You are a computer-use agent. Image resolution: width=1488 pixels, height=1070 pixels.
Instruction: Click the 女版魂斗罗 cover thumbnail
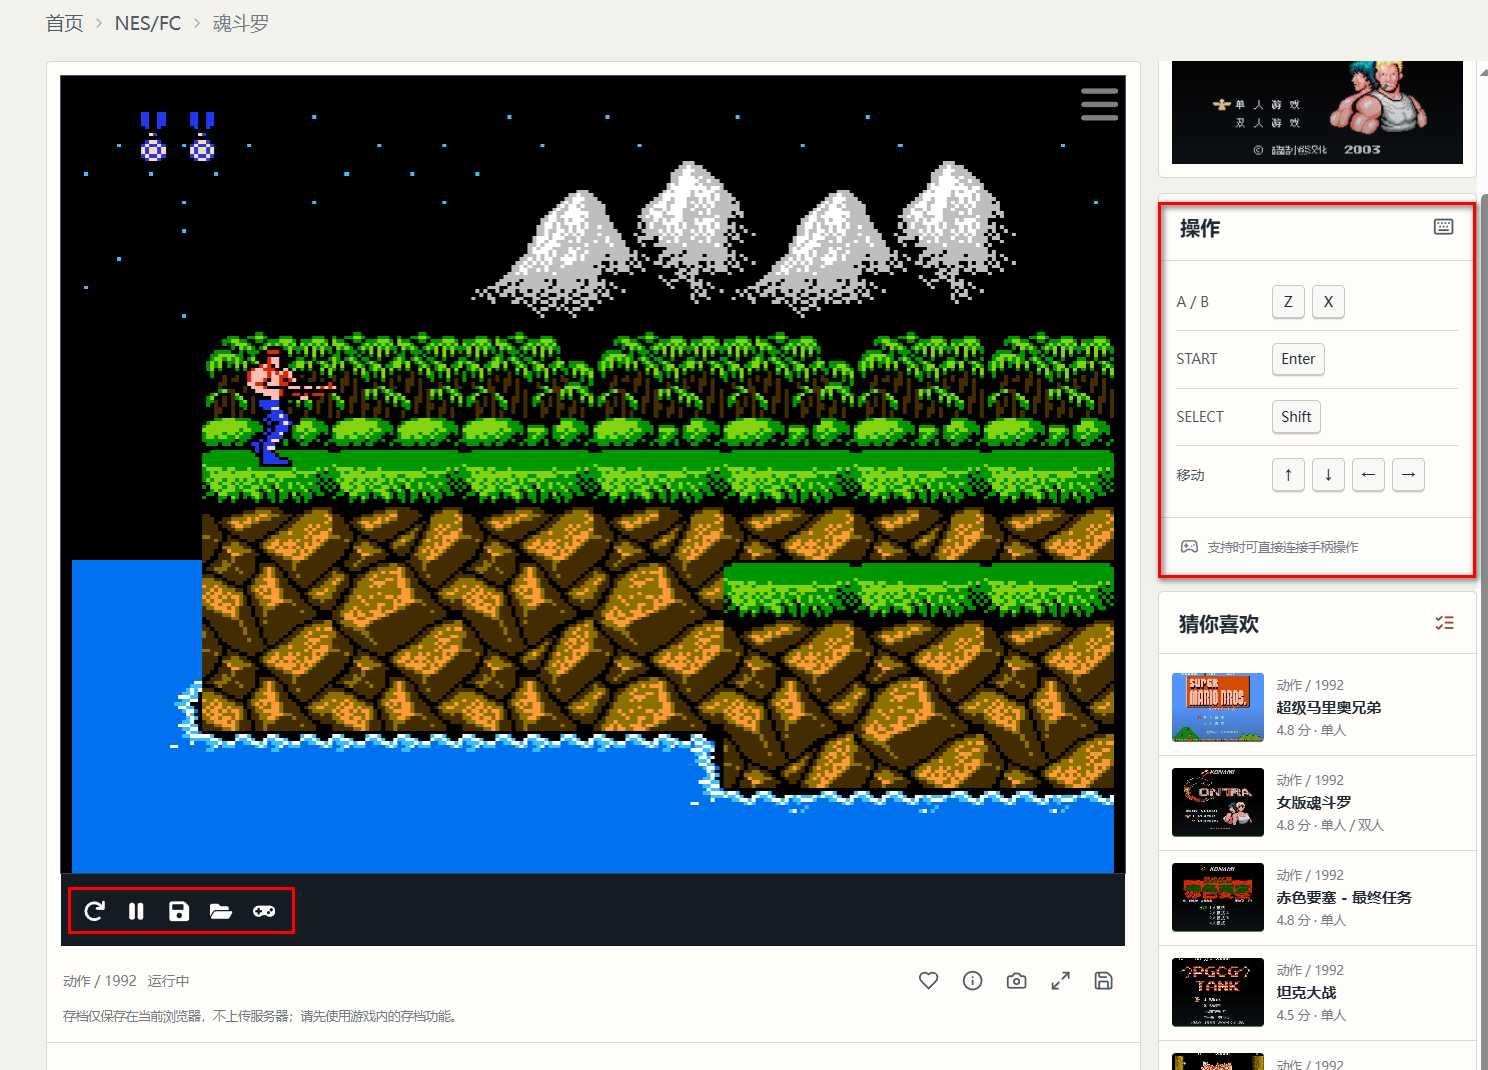click(x=1218, y=802)
